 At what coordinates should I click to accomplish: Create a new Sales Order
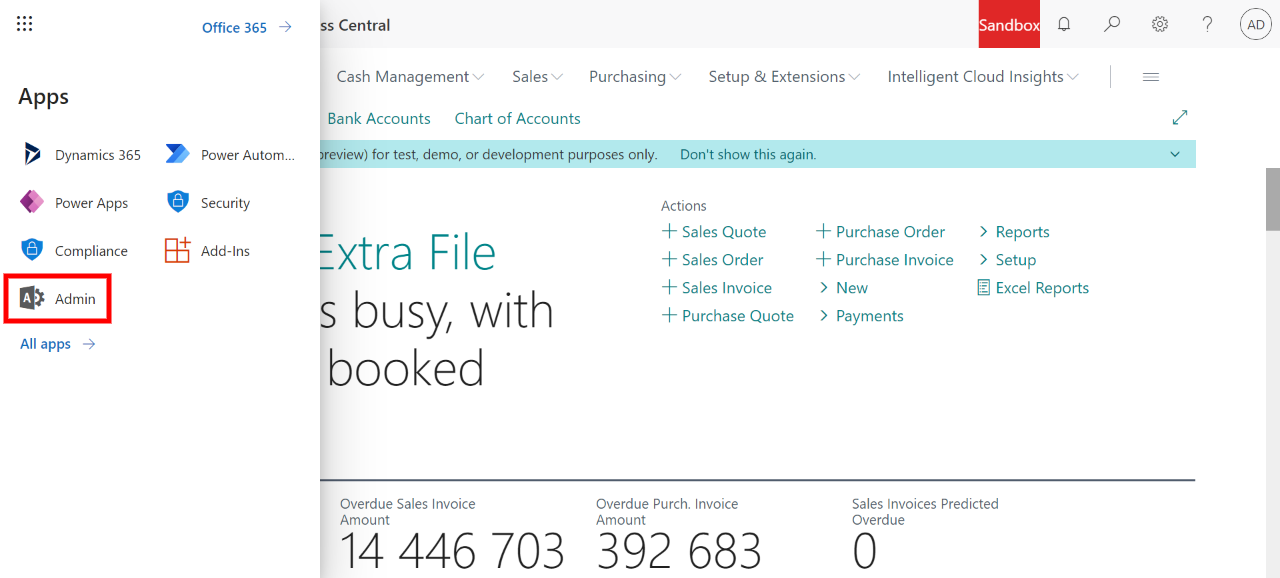pyautogui.click(x=713, y=260)
